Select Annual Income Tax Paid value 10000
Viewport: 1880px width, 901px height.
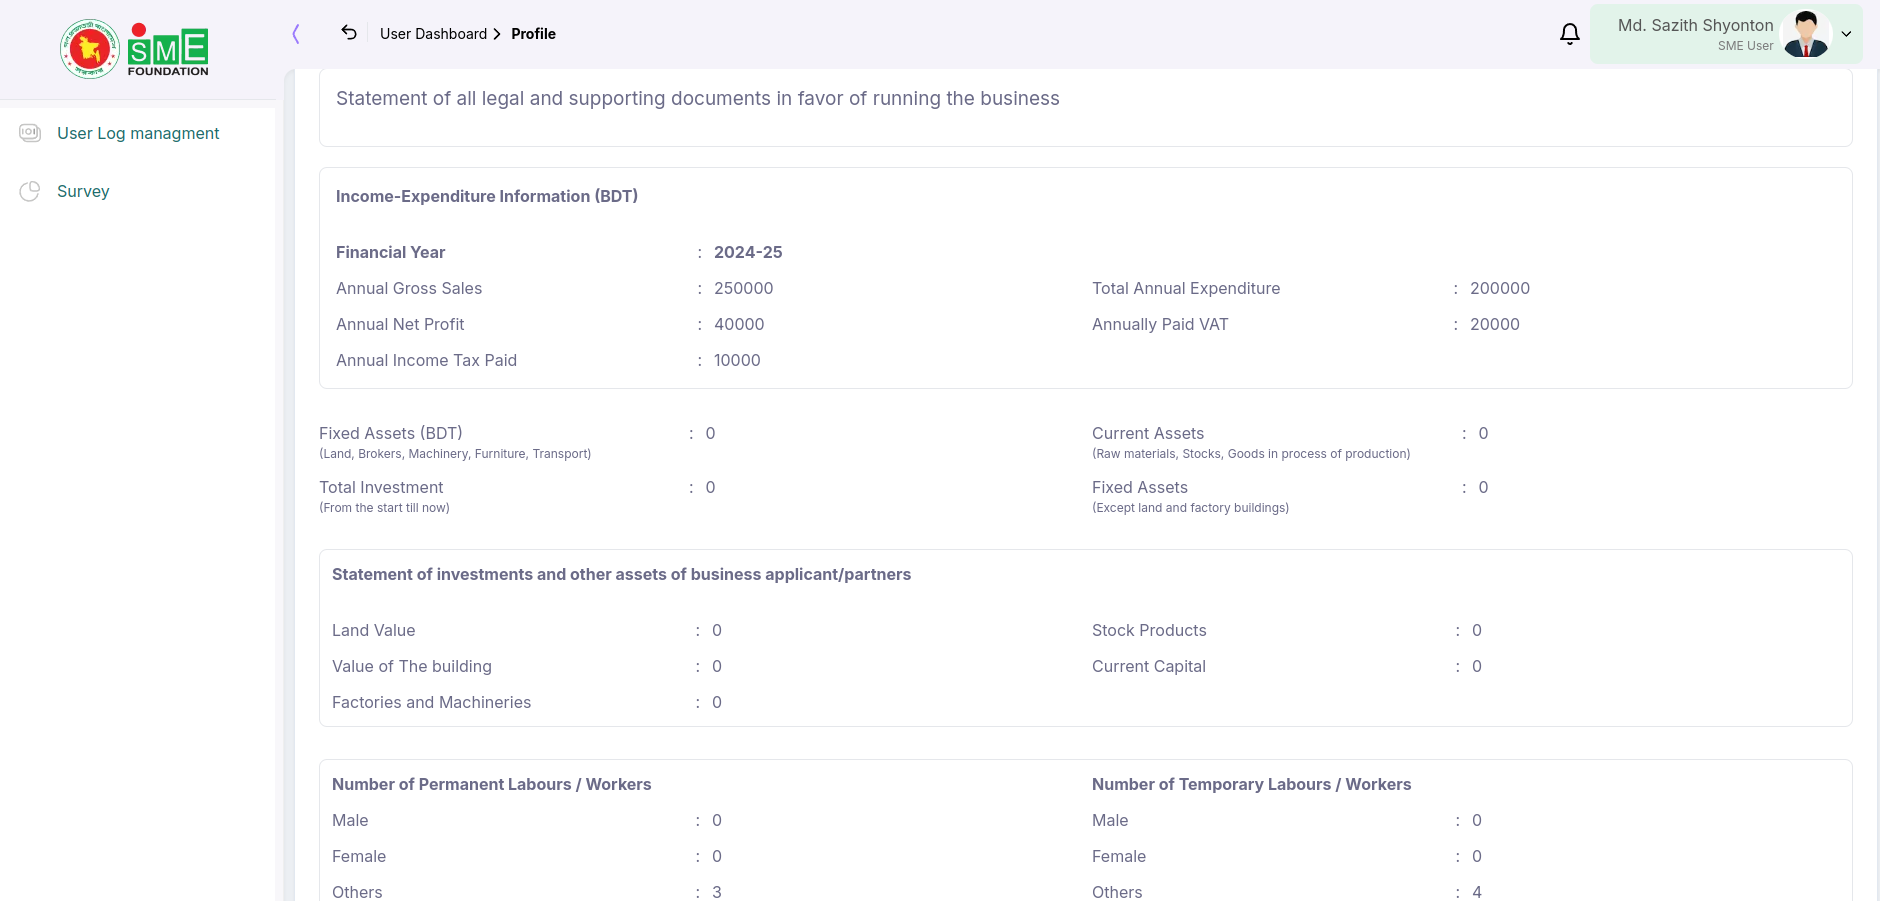[x=737, y=360]
